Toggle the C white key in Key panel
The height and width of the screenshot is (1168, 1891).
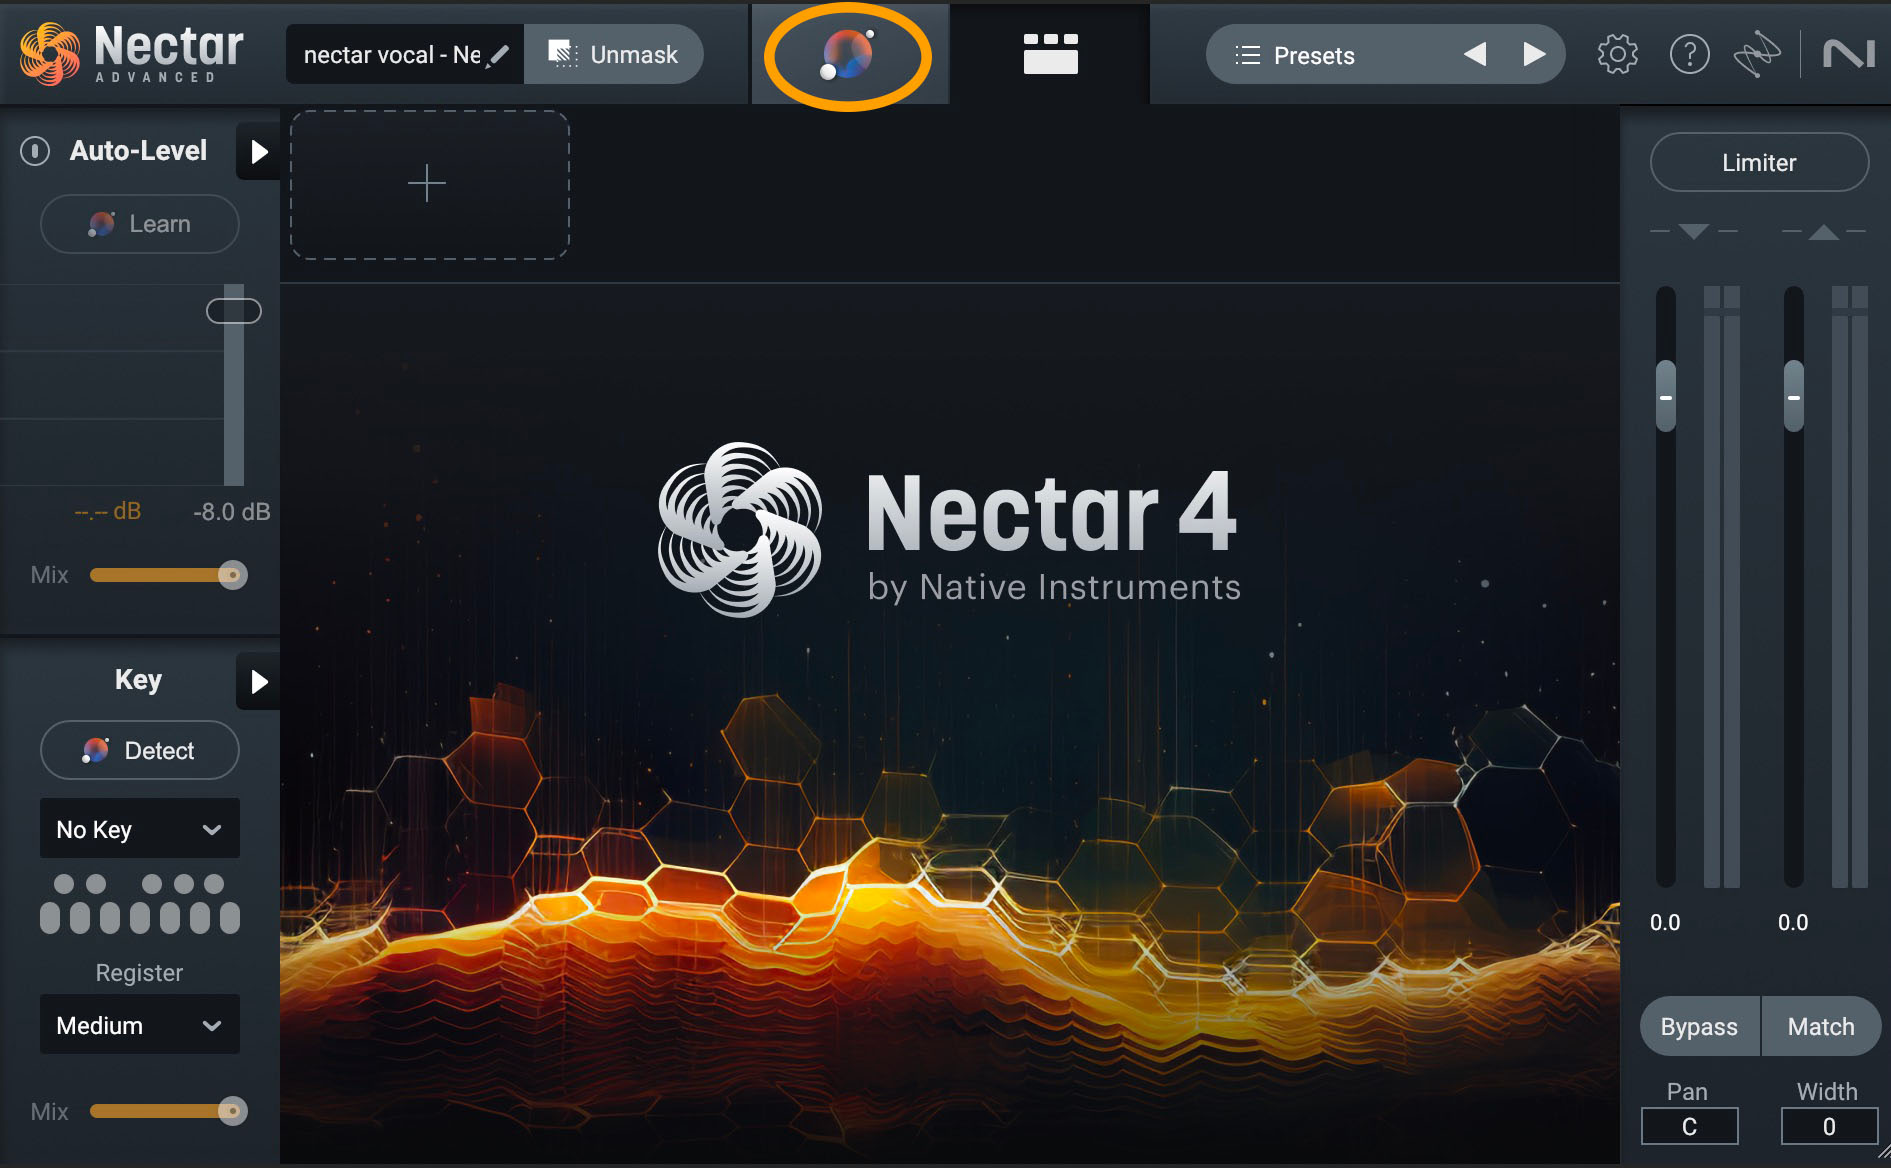point(50,917)
